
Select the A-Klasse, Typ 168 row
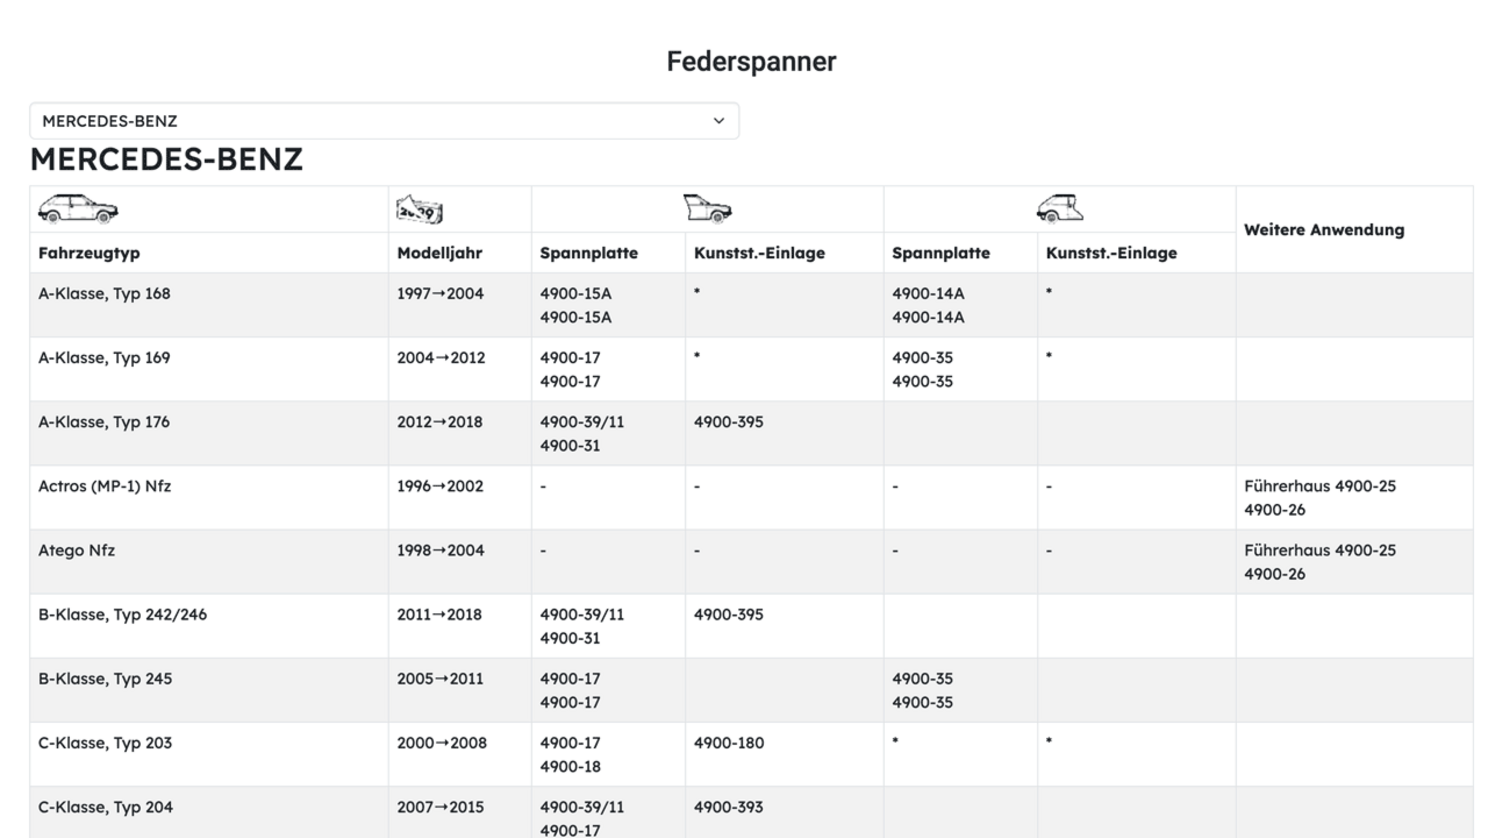[104, 294]
